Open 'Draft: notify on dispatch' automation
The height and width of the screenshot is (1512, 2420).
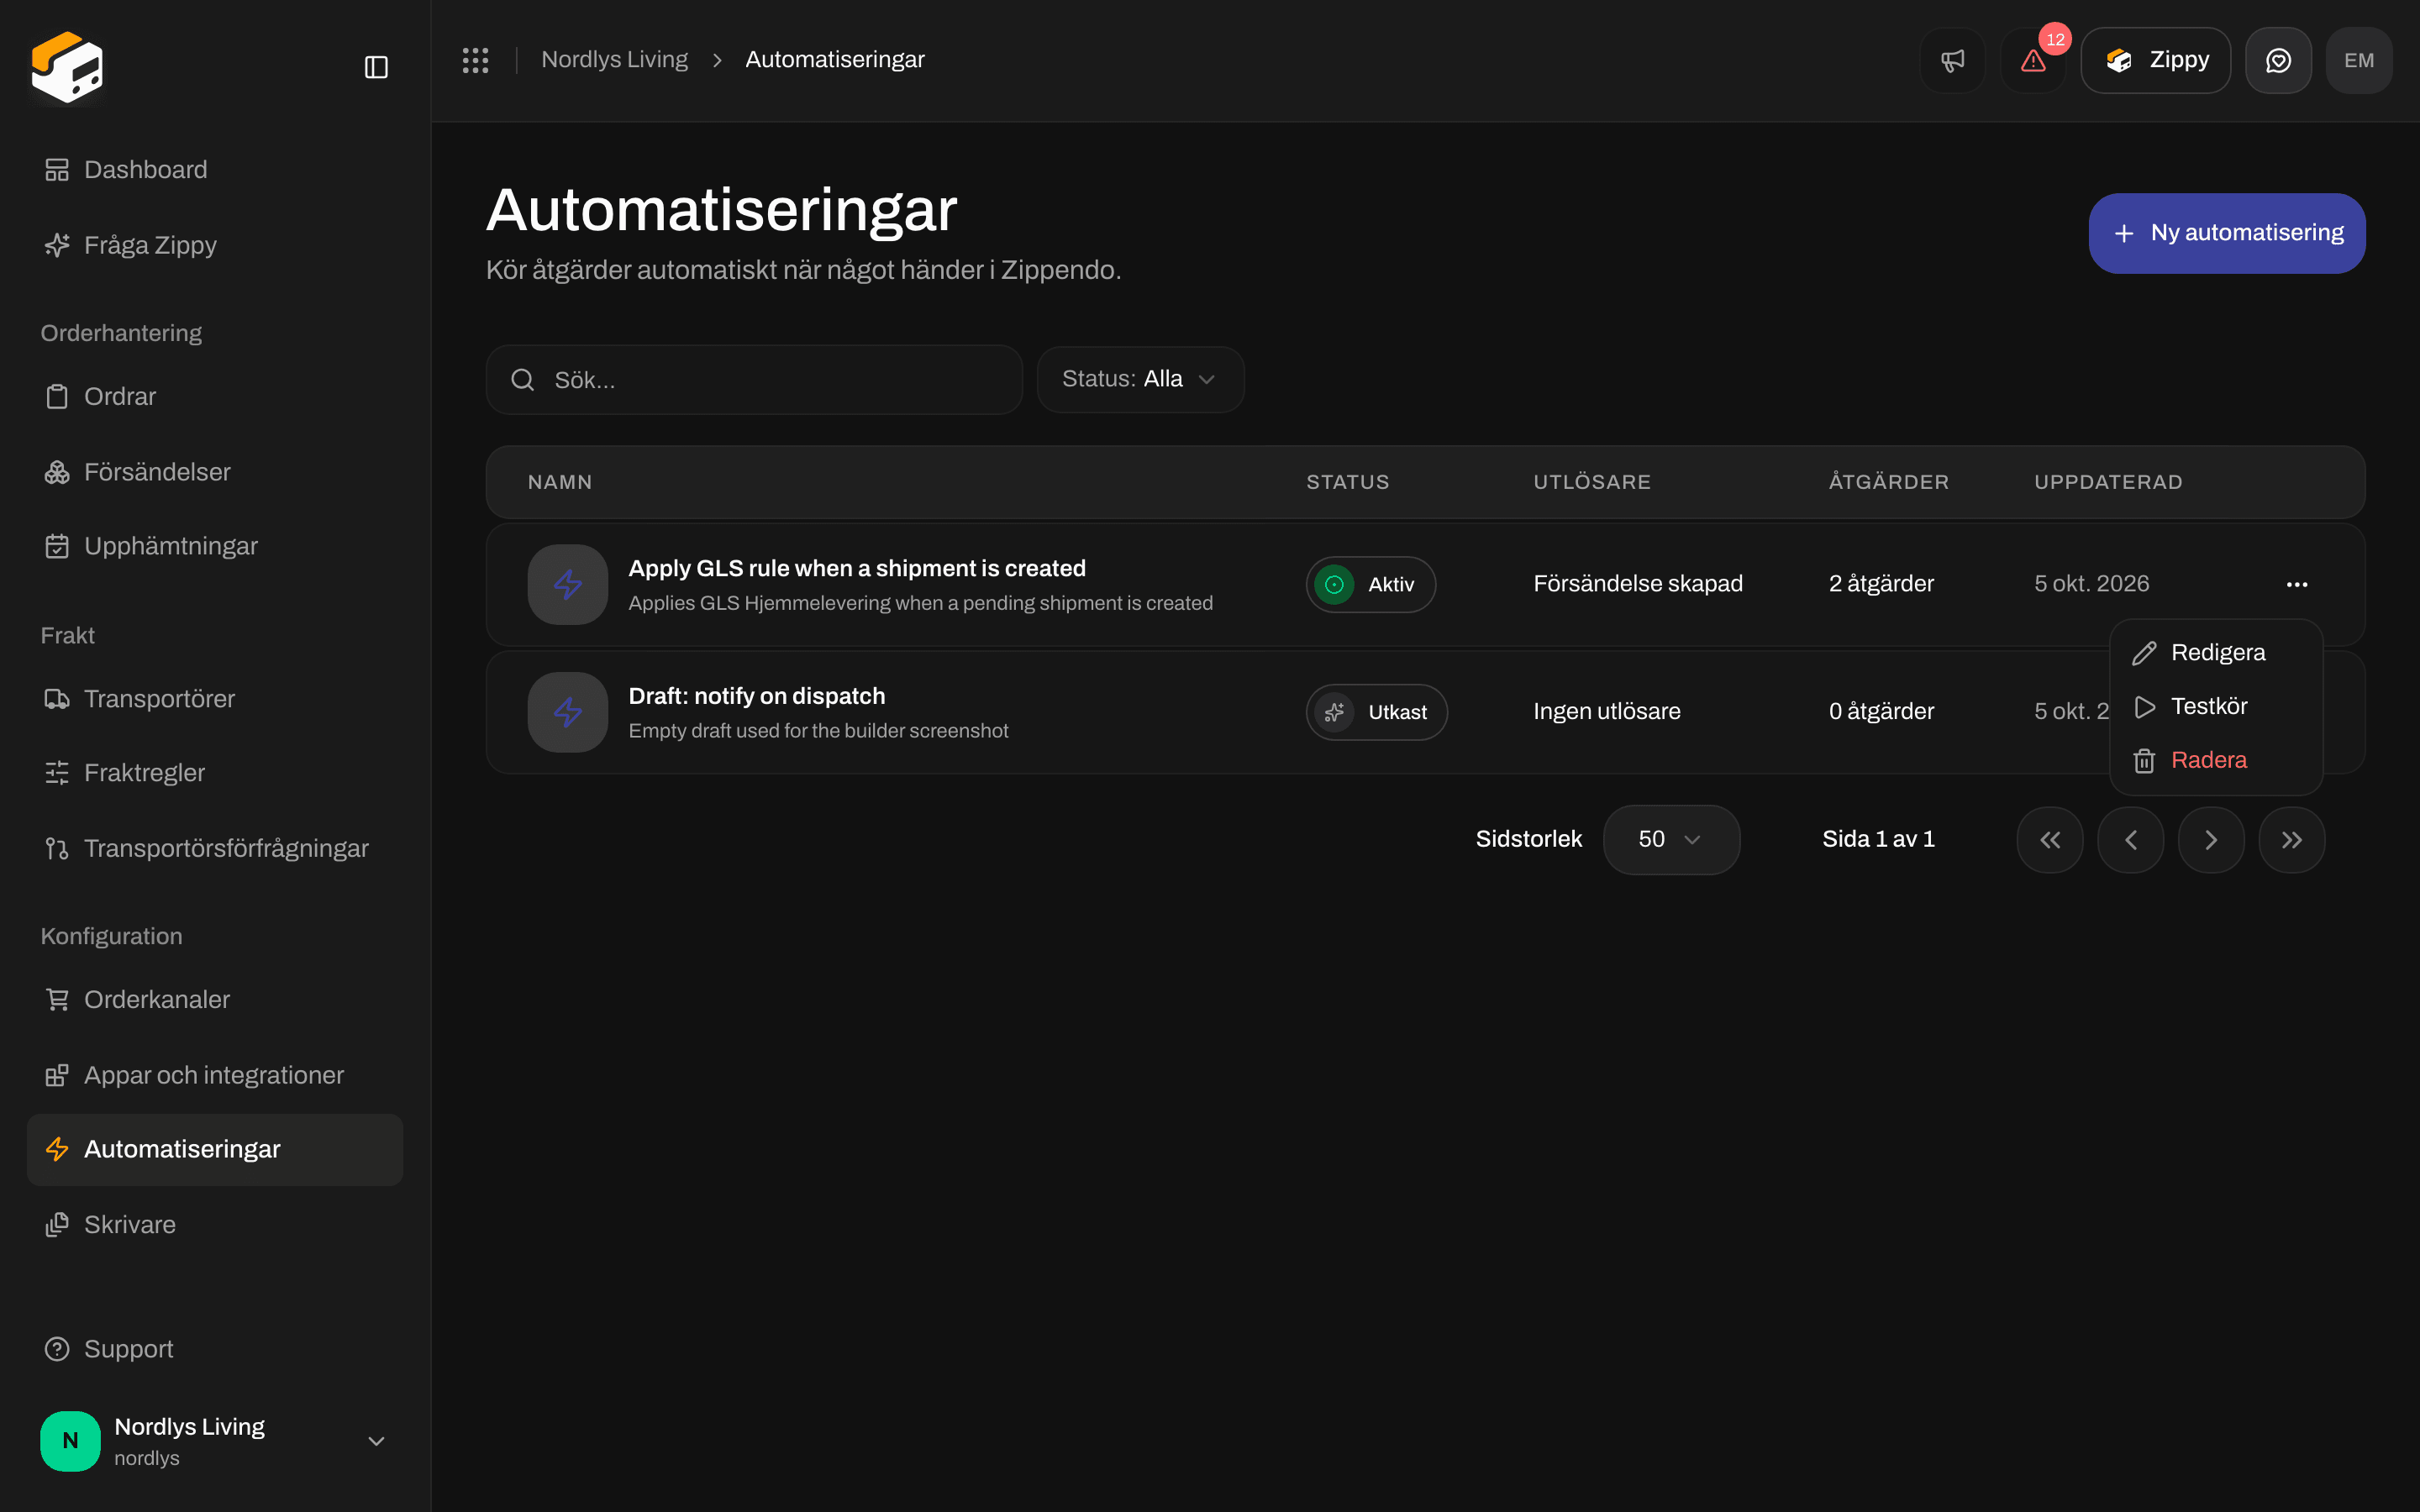(757, 696)
